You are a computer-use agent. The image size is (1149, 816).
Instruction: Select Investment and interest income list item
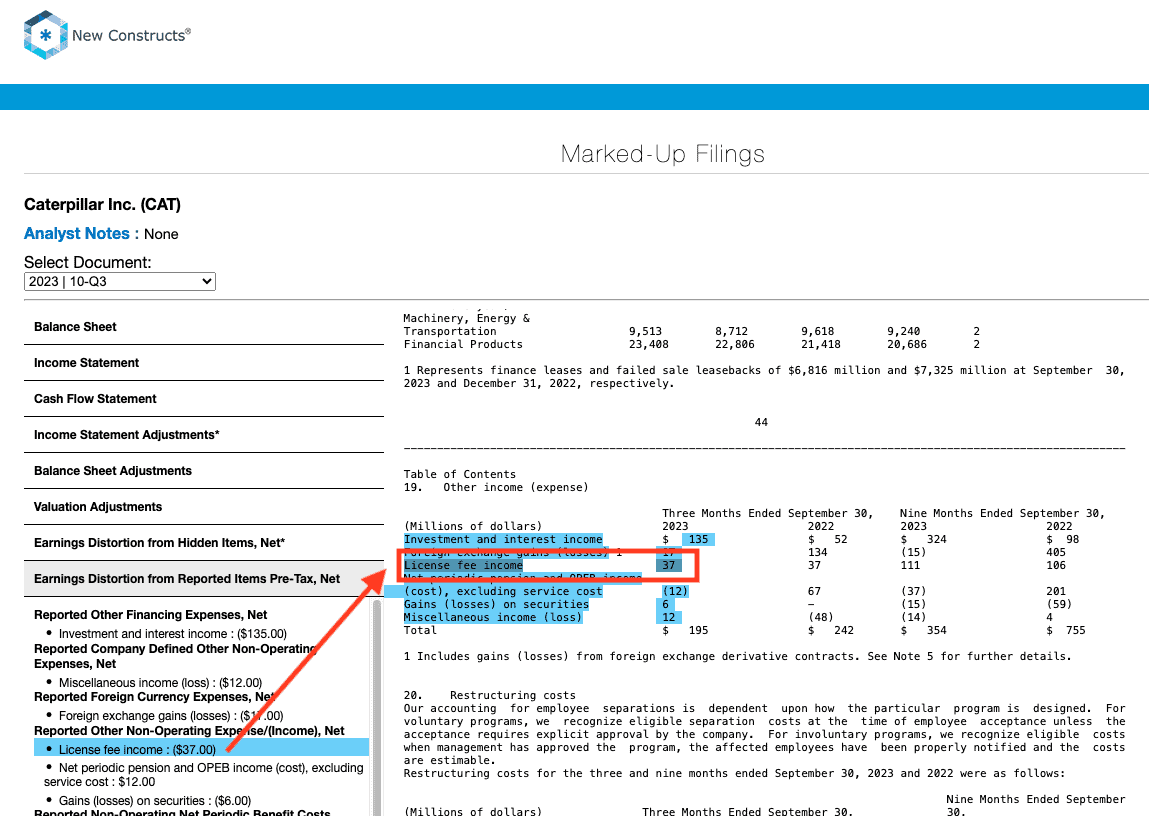172,634
